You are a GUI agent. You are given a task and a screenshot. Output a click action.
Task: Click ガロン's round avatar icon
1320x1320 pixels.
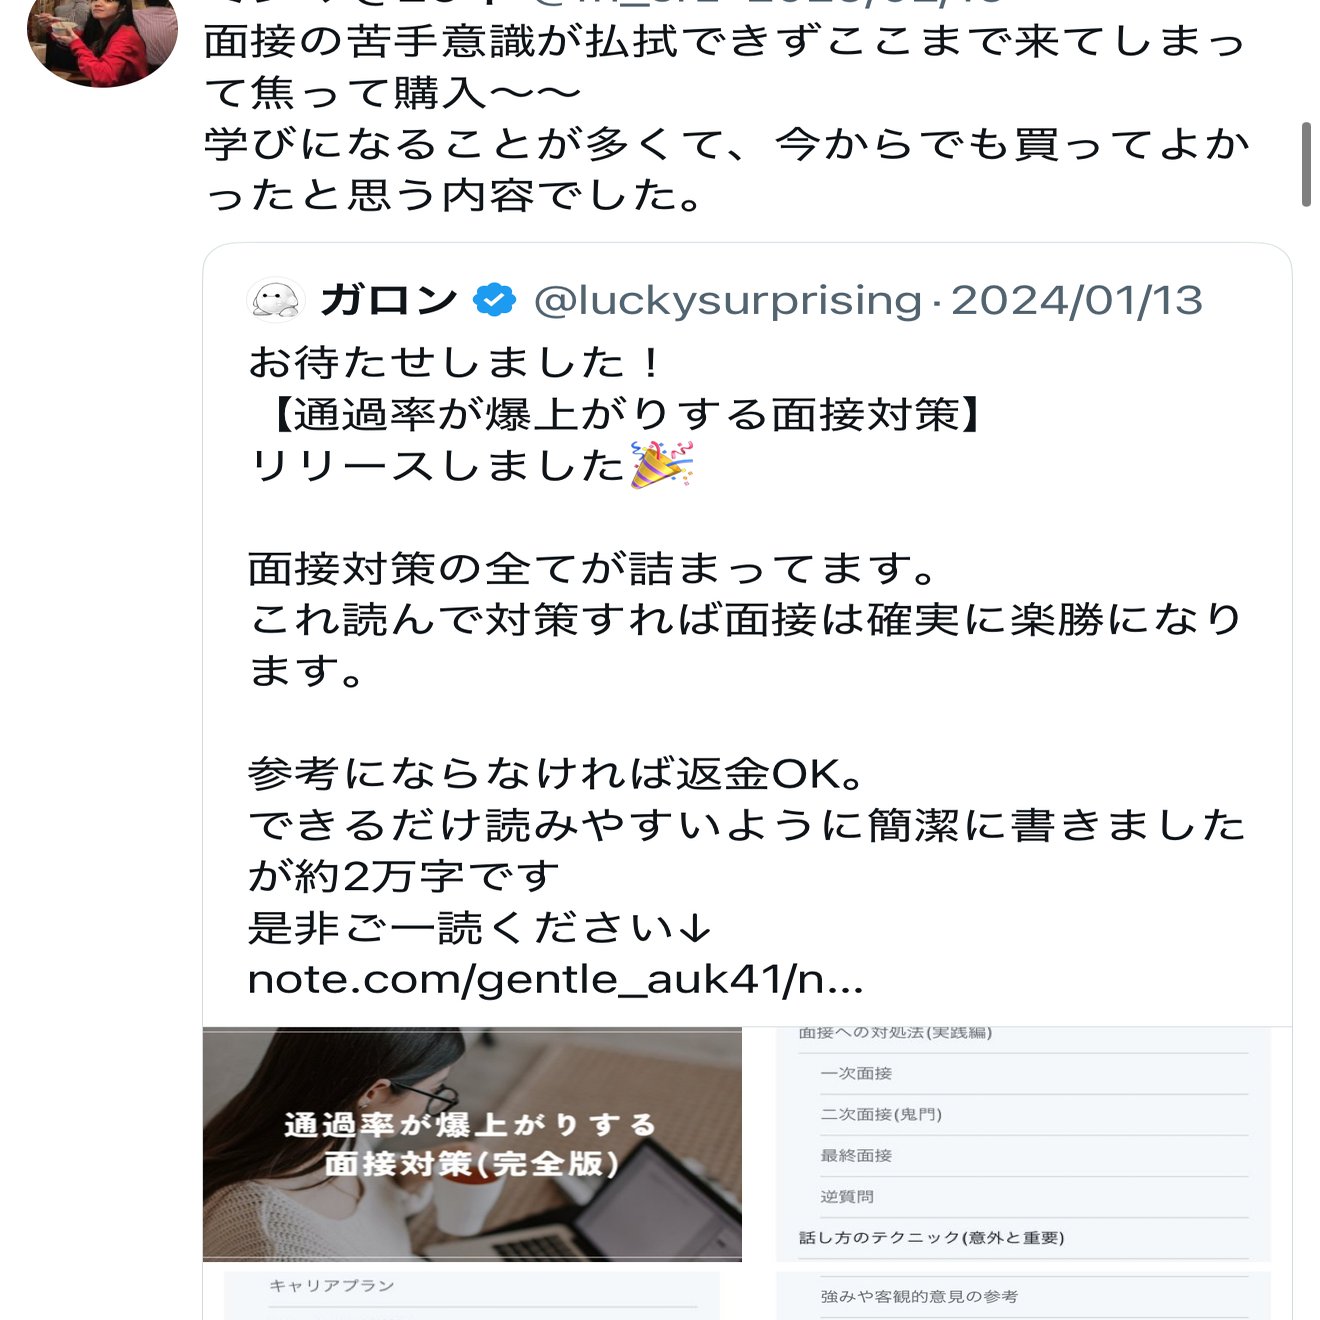click(x=275, y=300)
